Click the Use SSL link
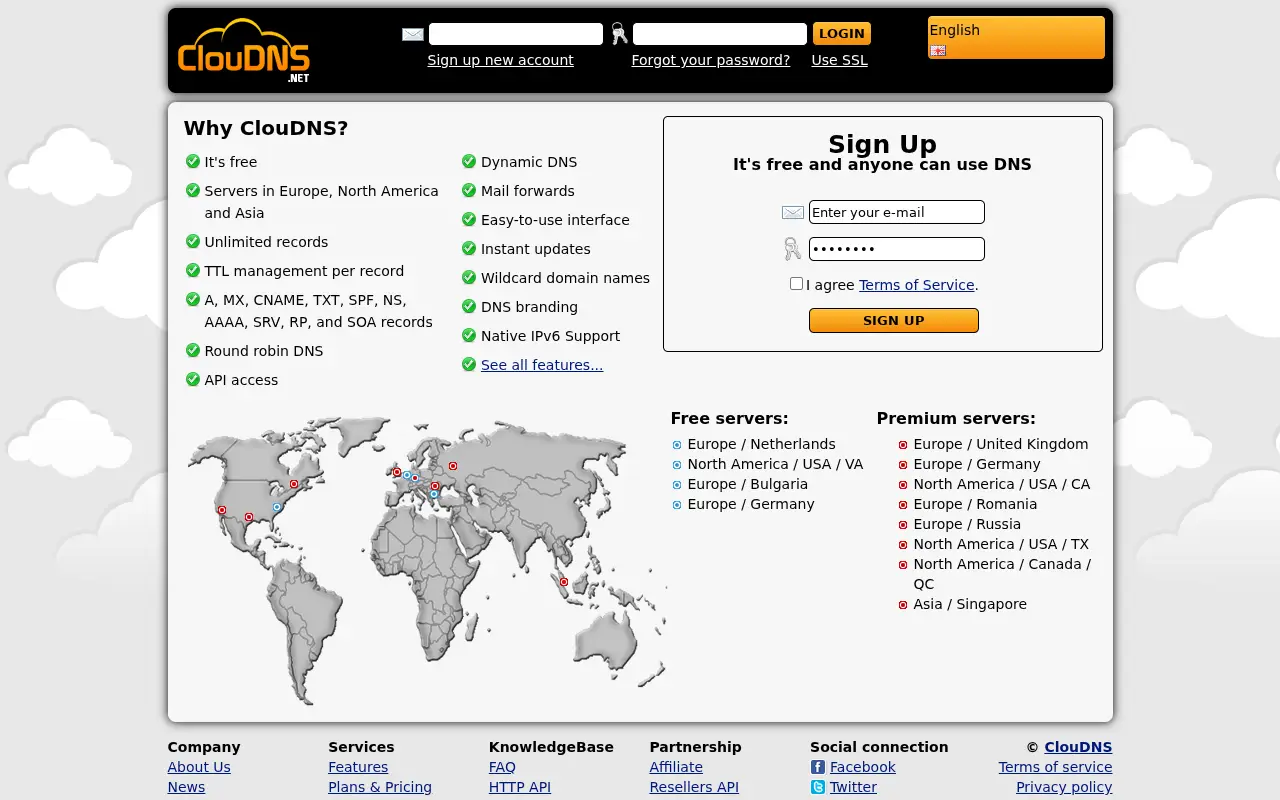The width and height of the screenshot is (1280, 800). pyautogui.click(x=839, y=60)
